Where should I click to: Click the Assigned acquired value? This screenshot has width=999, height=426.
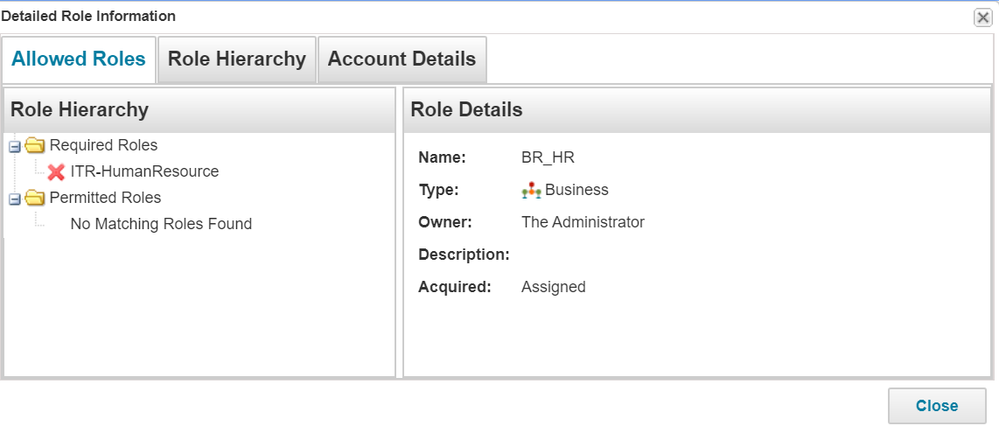[x=554, y=287]
